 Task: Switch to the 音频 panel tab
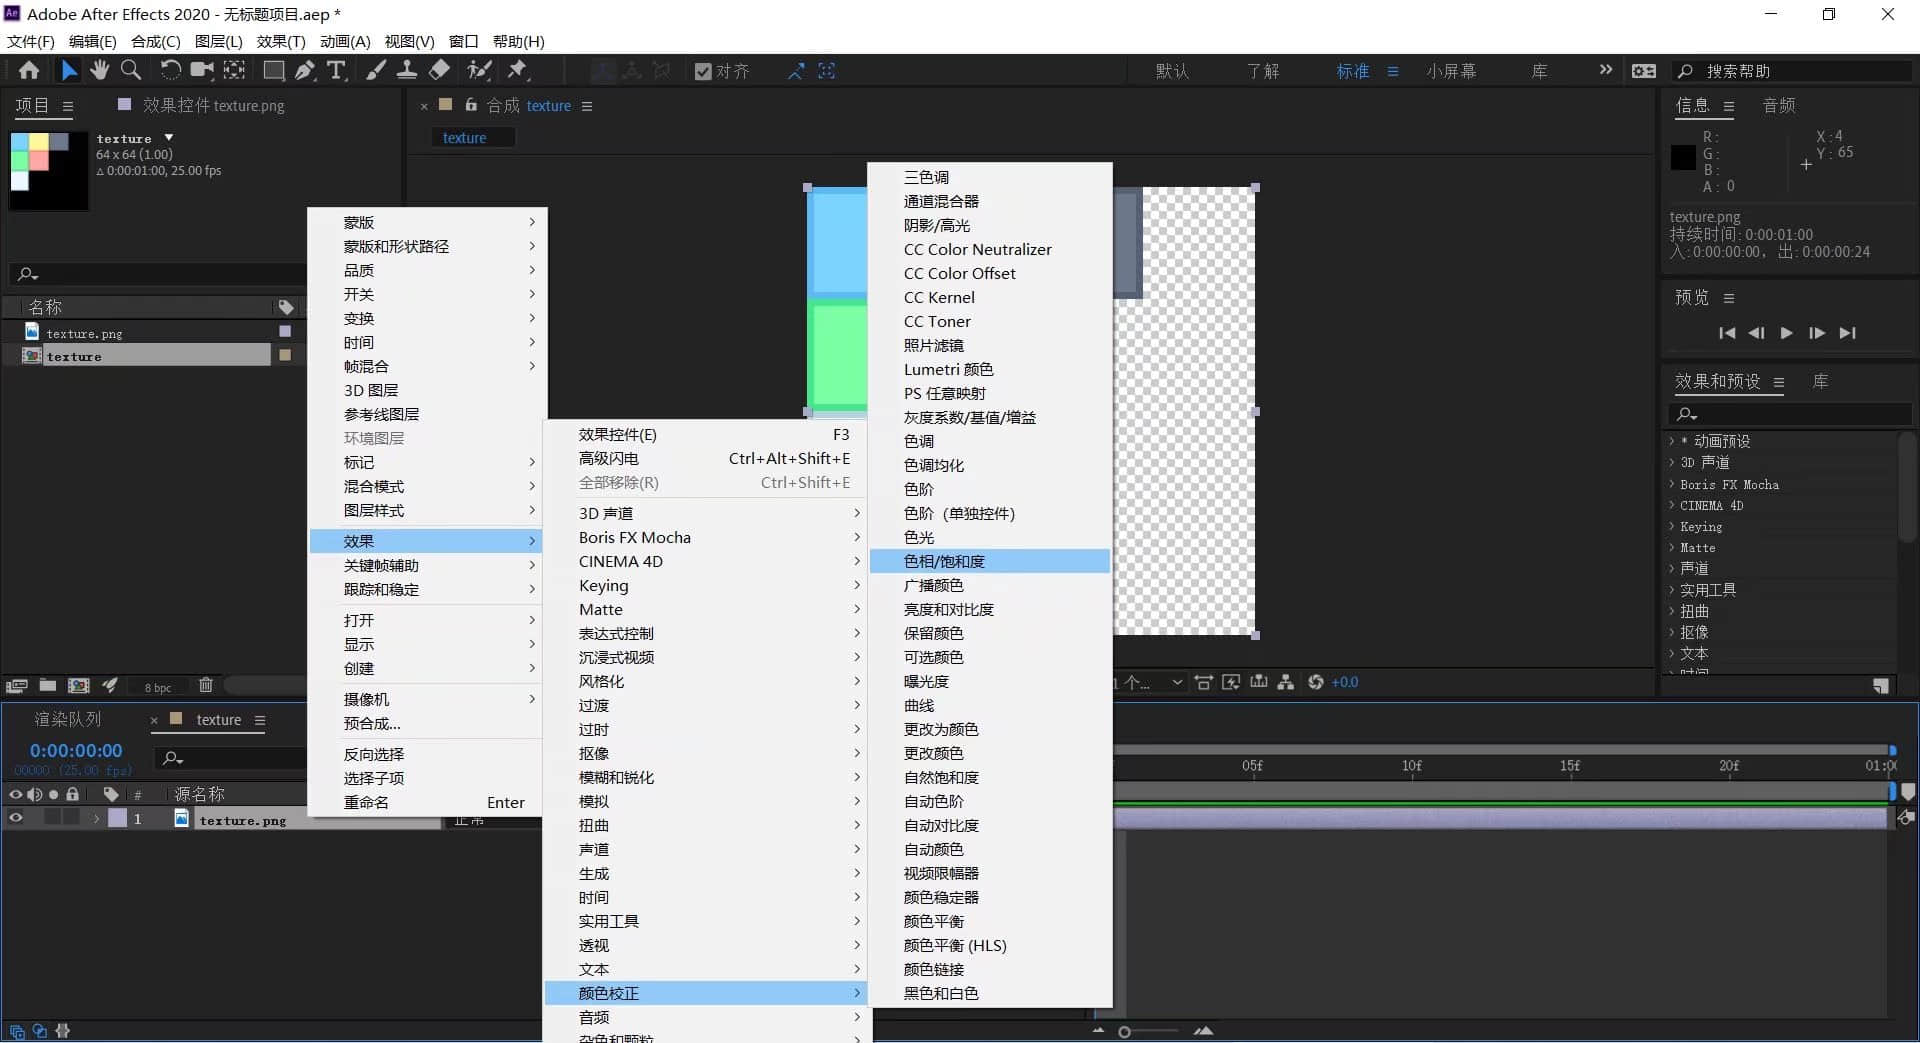1779,105
